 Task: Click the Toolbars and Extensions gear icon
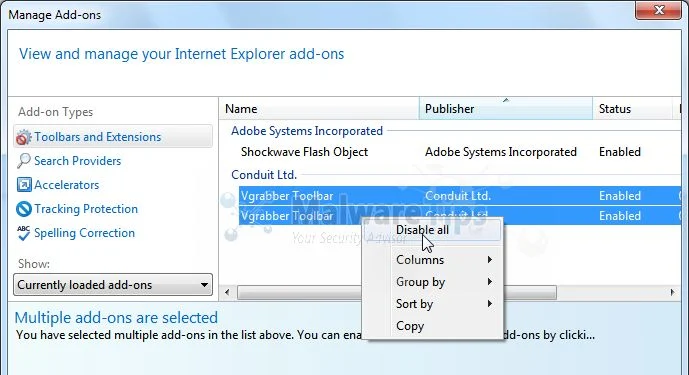click(x=24, y=137)
